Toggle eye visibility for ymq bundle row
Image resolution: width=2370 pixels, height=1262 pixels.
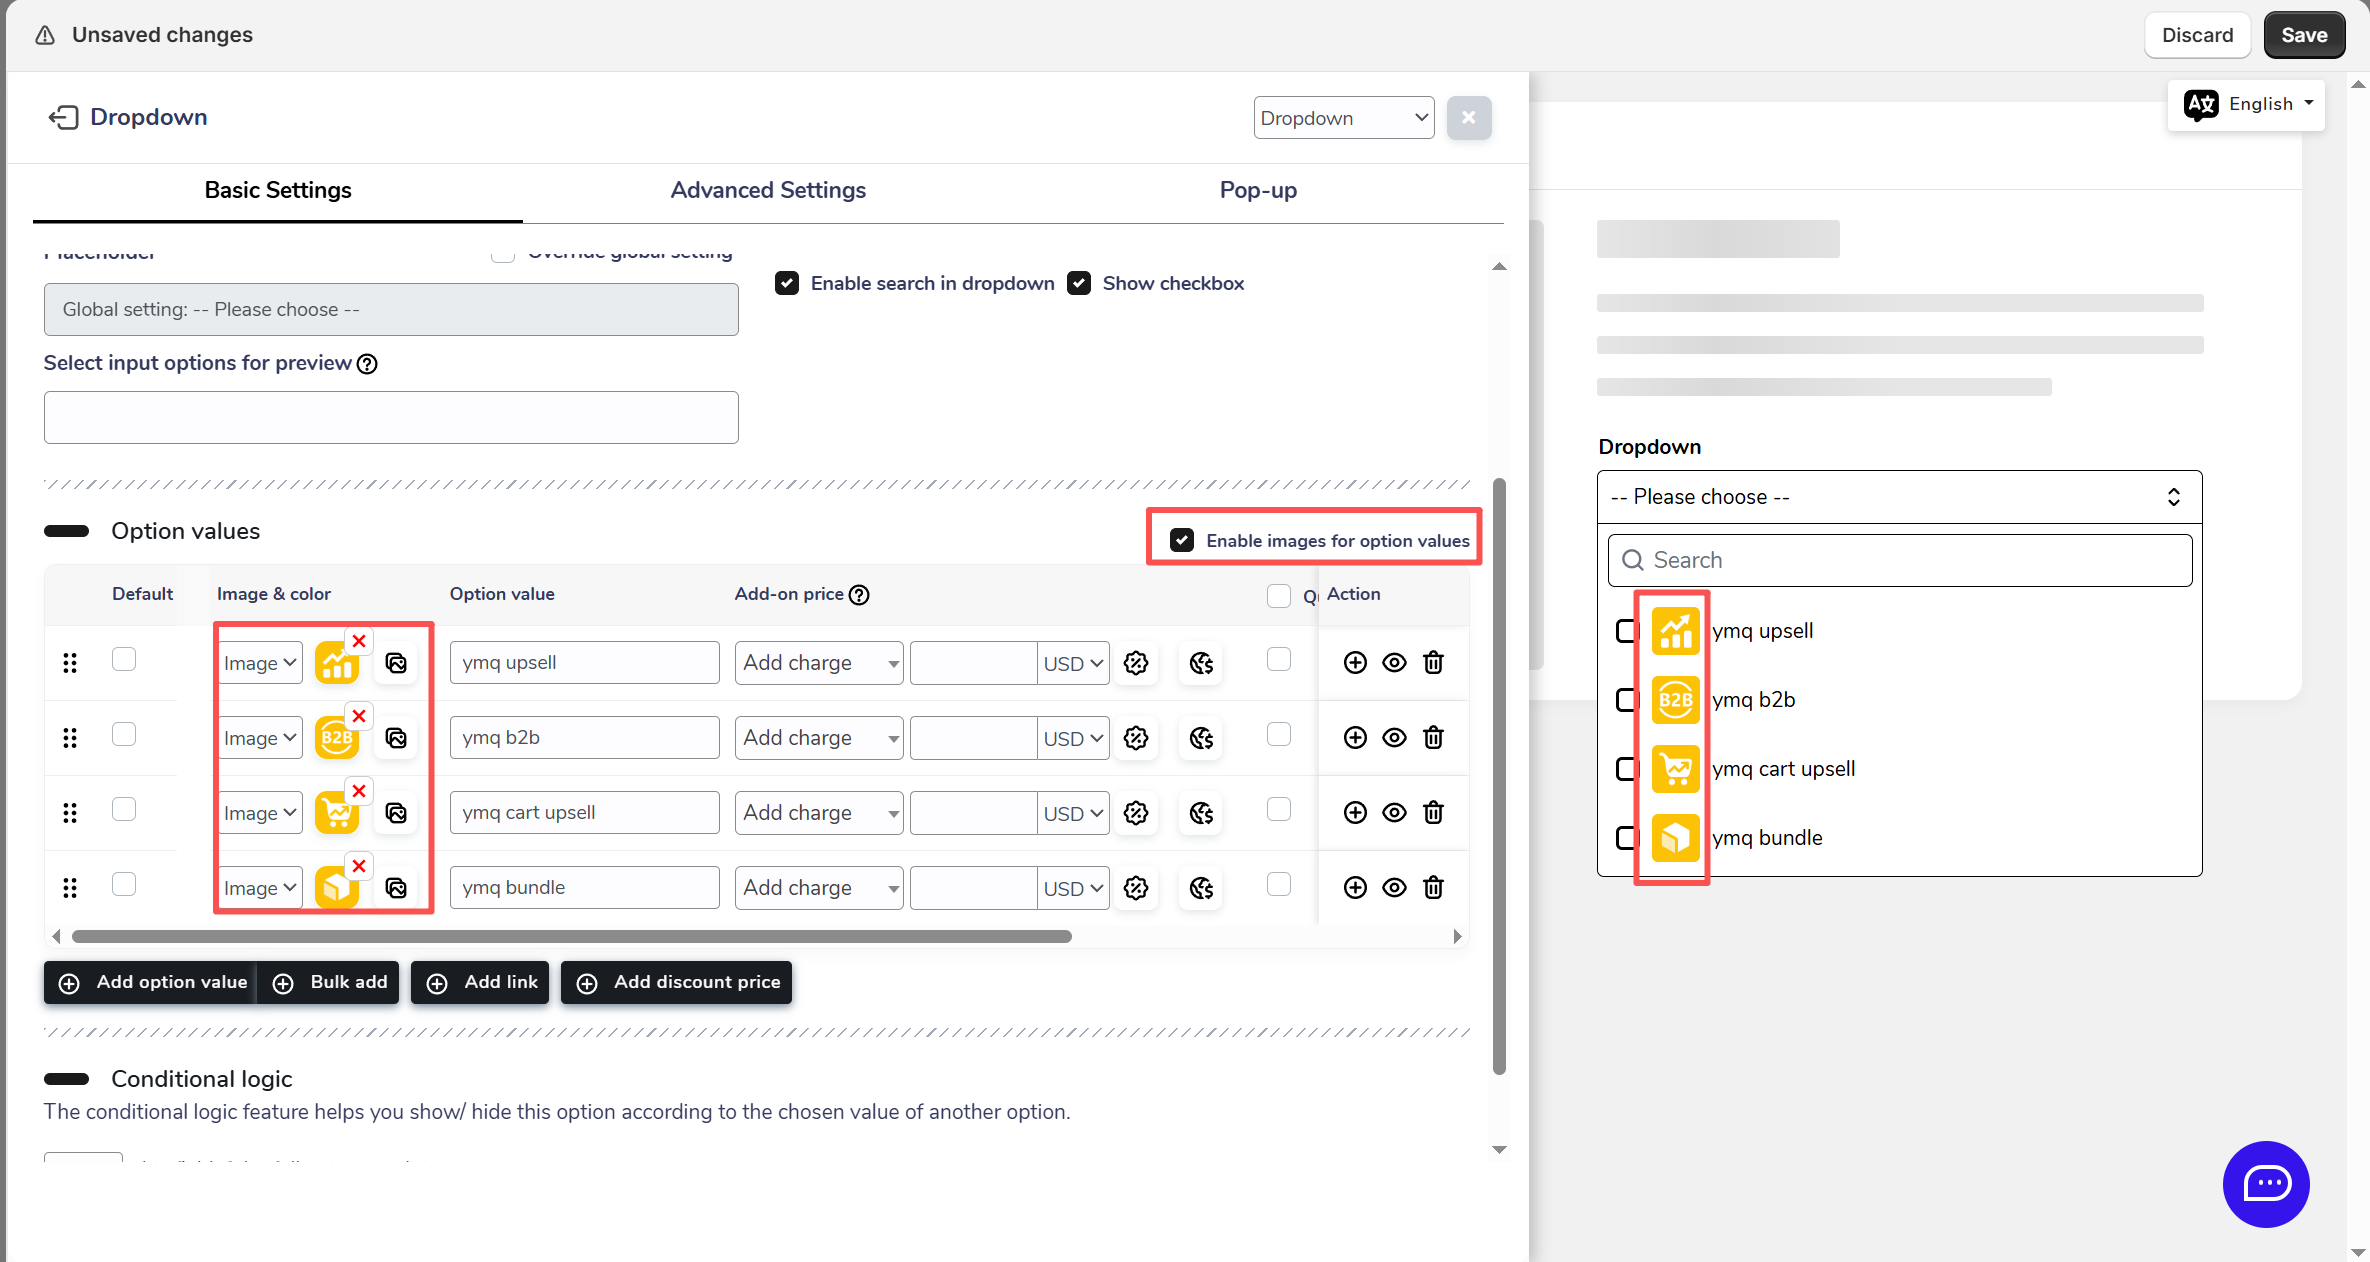point(1394,887)
